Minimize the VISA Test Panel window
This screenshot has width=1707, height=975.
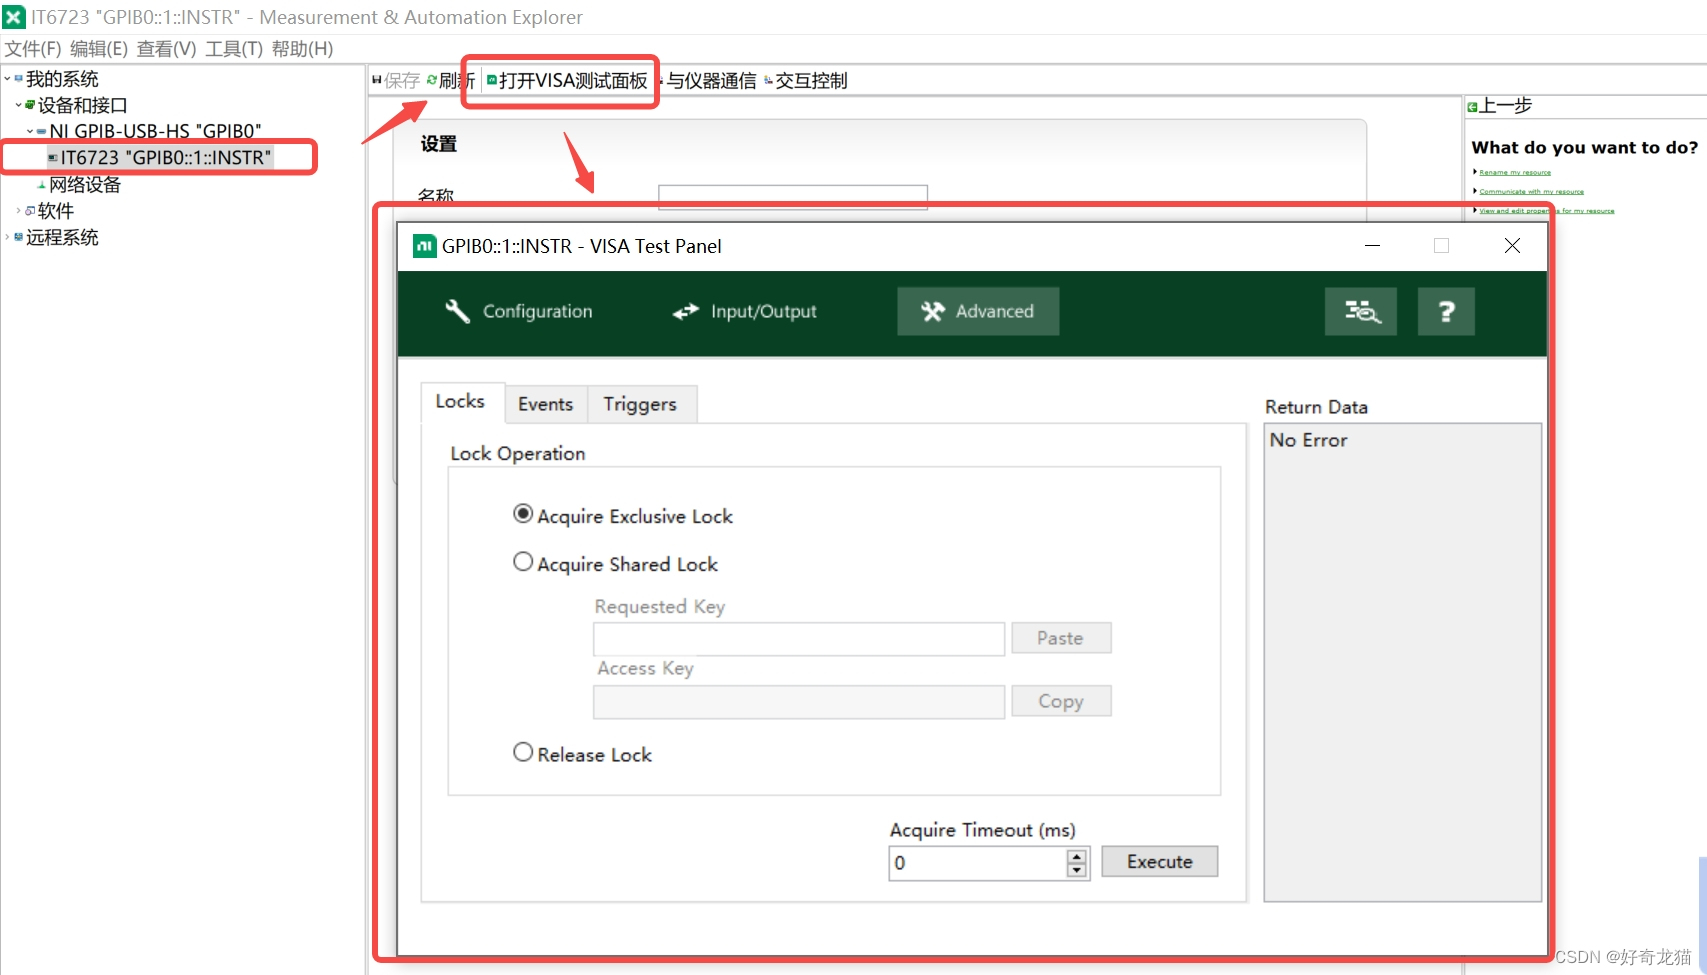(1373, 246)
